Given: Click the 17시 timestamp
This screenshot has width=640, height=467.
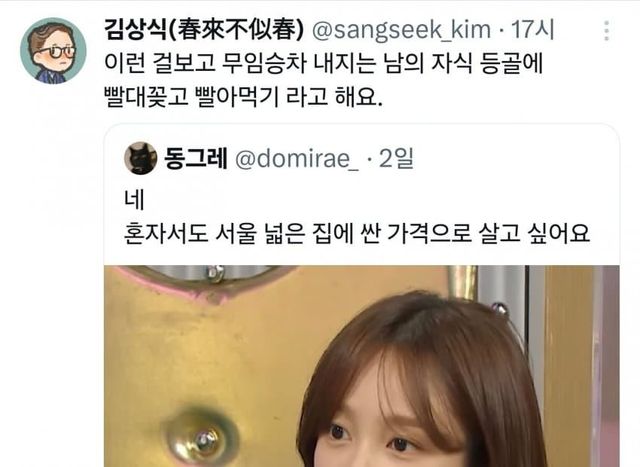Looking at the screenshot, I should [533, 30].
